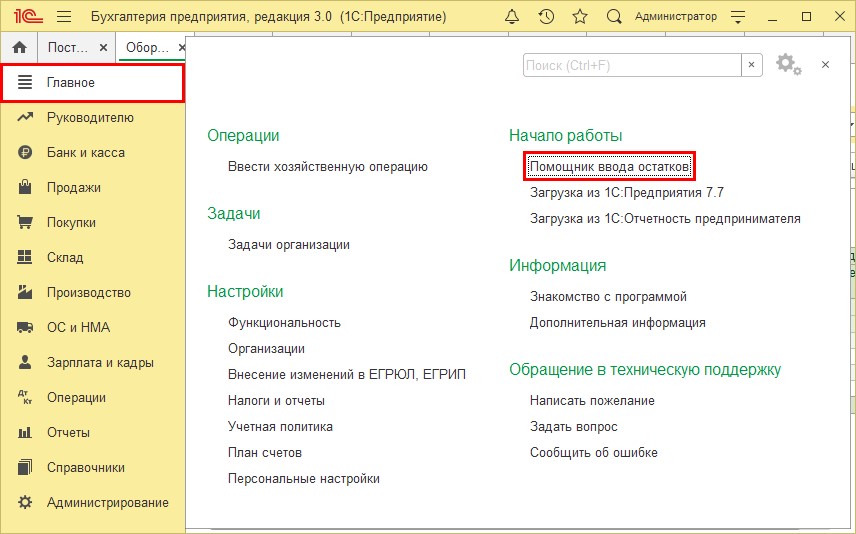856x534 pixels.
Task: Click the Задачи section heading
Action: click(x=234, y=213)
